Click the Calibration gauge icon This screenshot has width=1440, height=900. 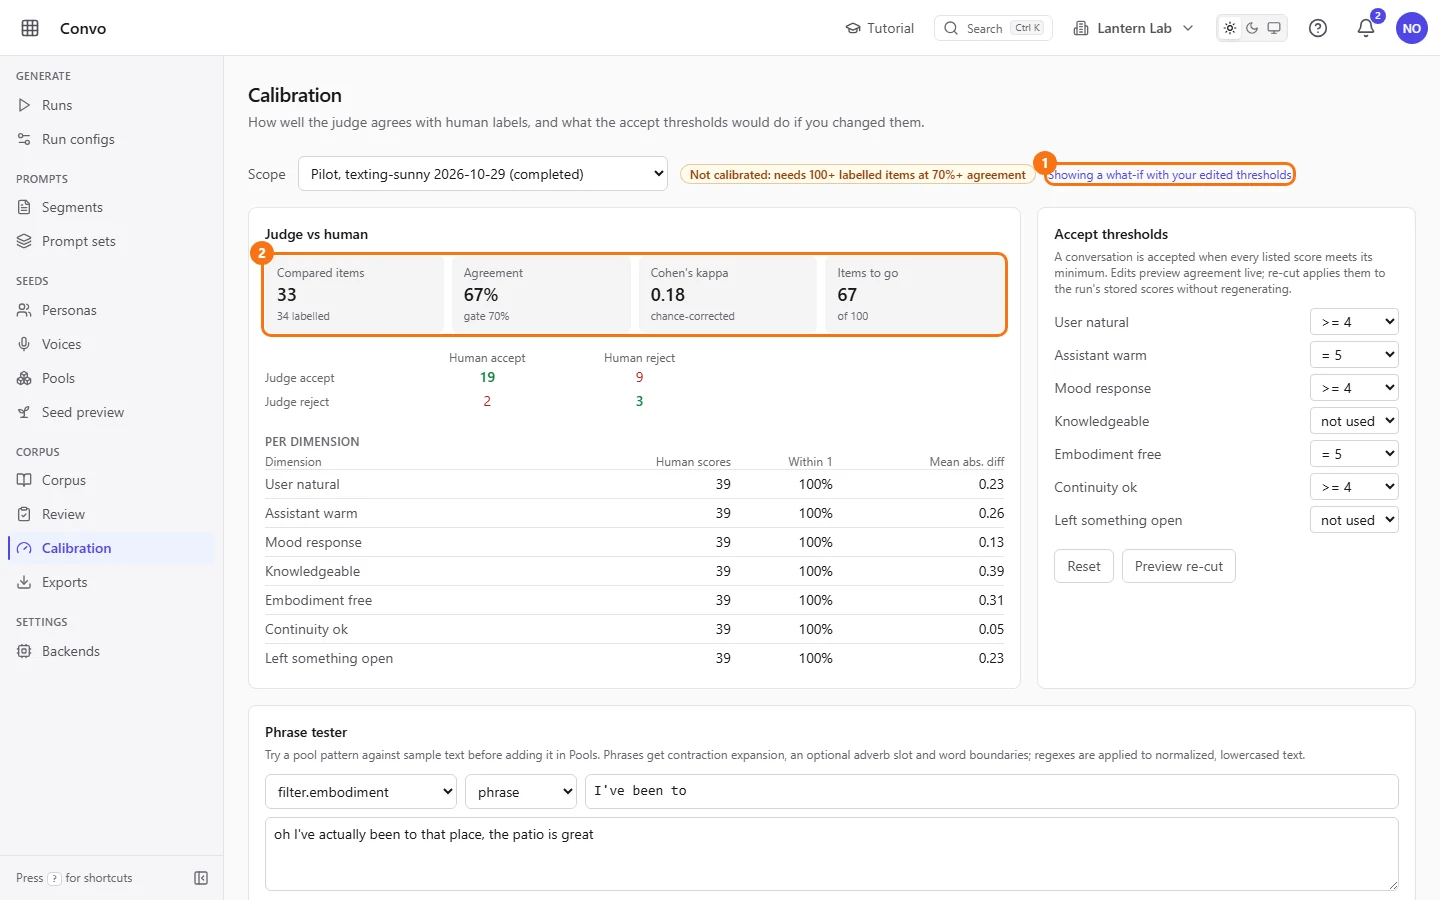click(x=24, y=548)
